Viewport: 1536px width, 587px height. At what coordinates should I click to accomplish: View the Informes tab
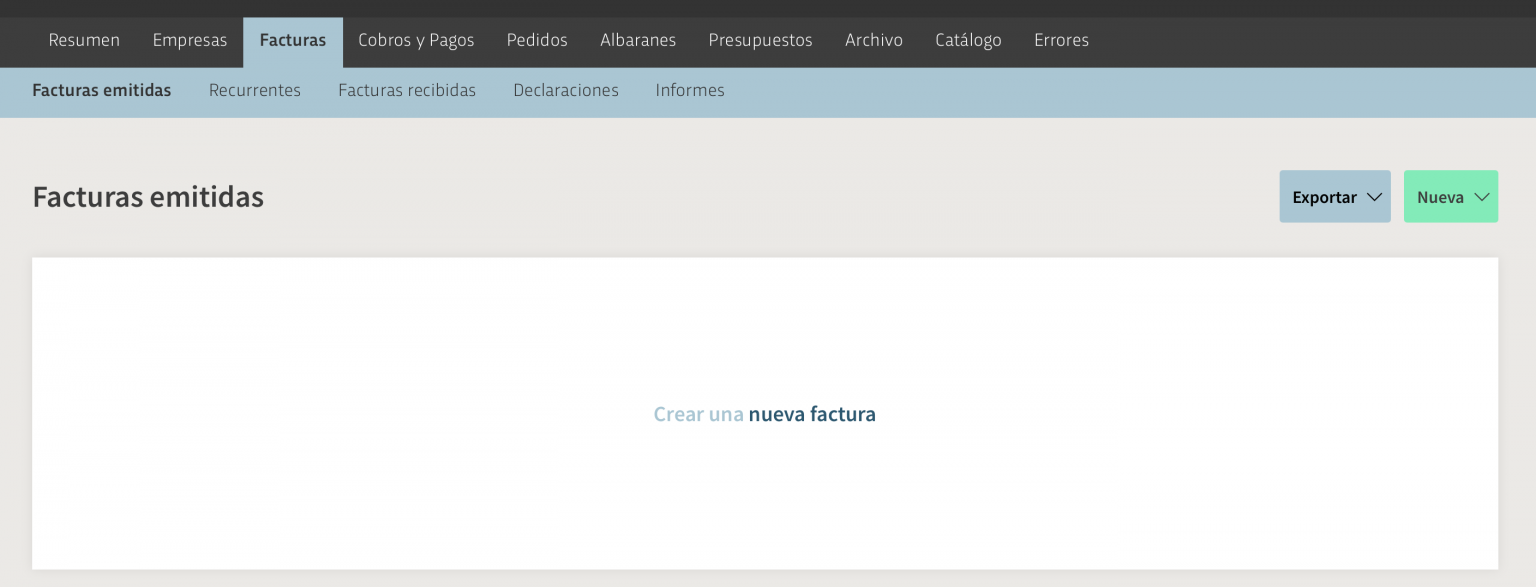(x=690, y=91)
